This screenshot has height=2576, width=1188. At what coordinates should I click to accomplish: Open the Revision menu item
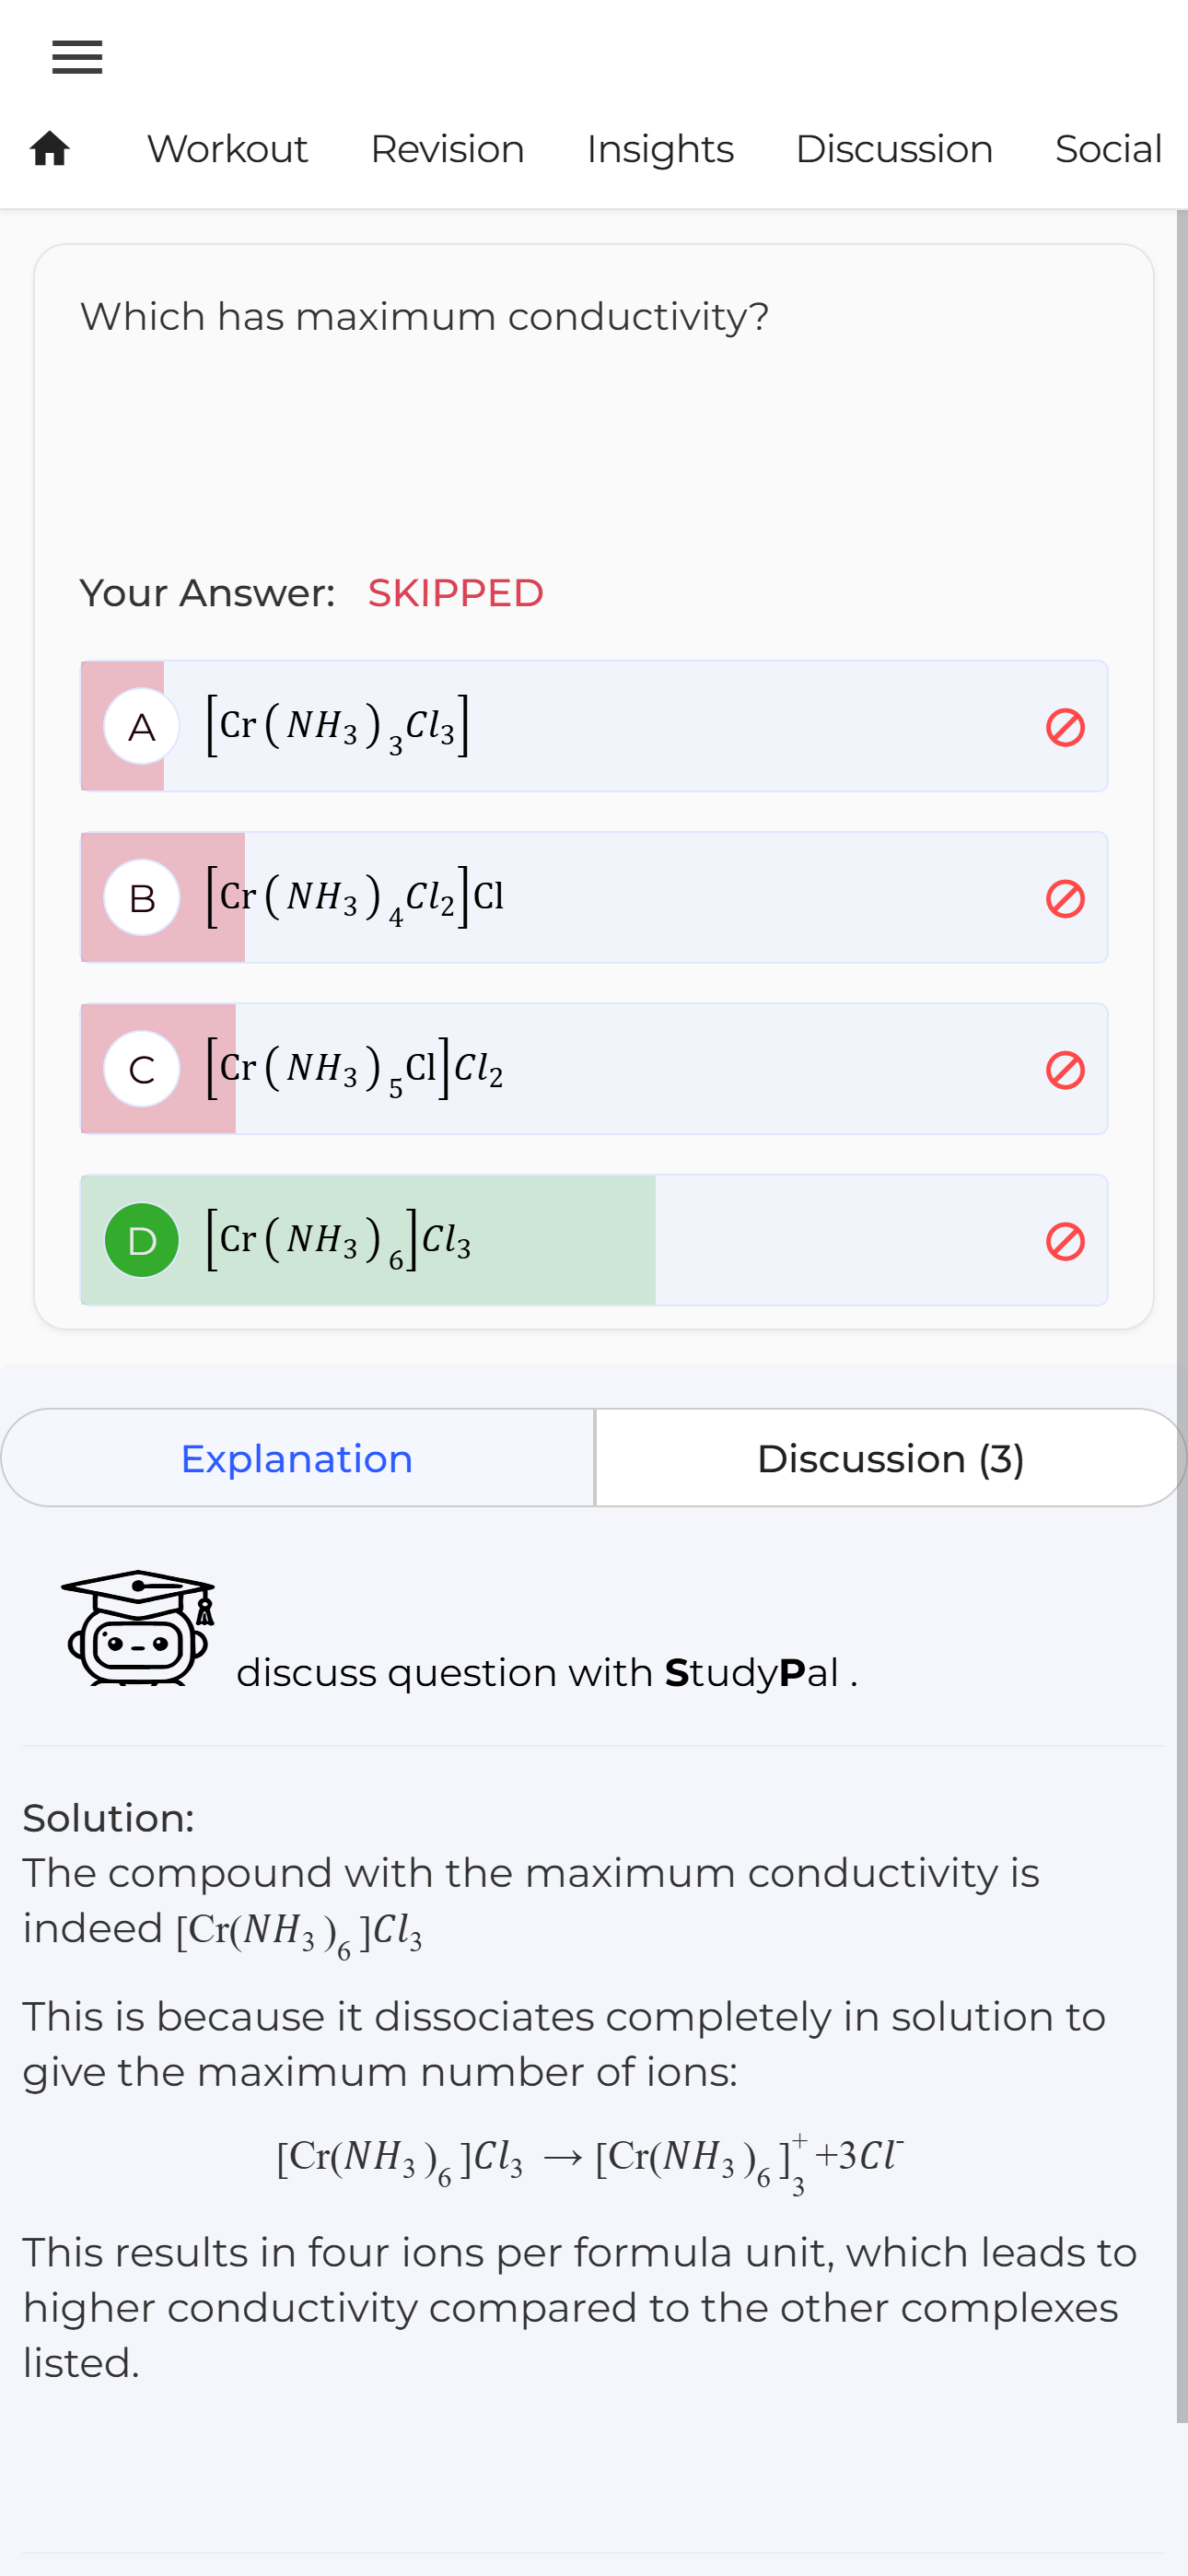click(447, 149)
